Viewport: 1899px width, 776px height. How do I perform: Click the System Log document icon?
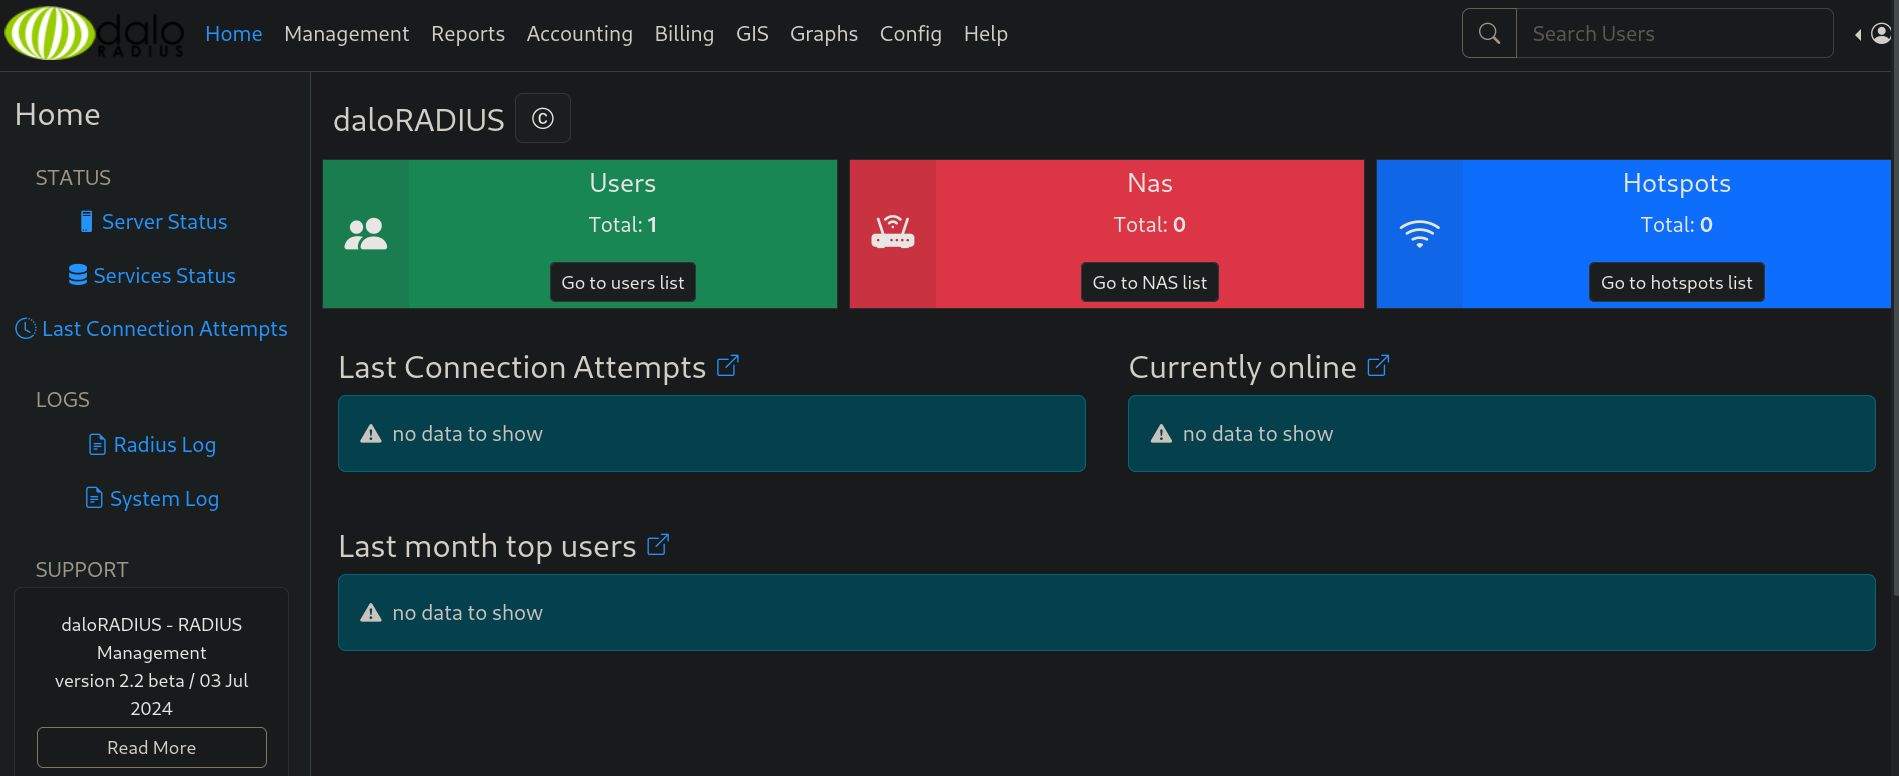pos(94,498)
